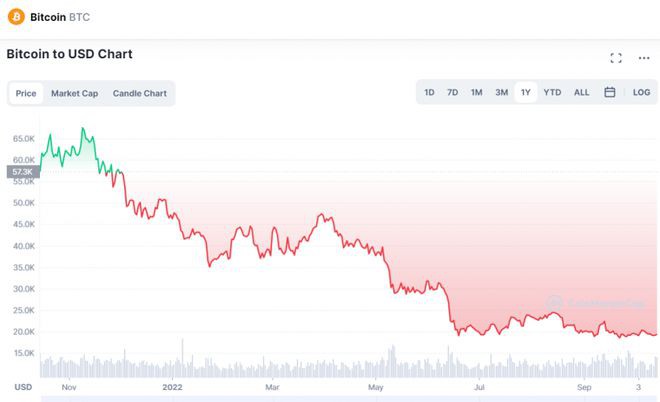660x402 pixels.
Task: Select the 1M time range
Action: tap(476, 93)
